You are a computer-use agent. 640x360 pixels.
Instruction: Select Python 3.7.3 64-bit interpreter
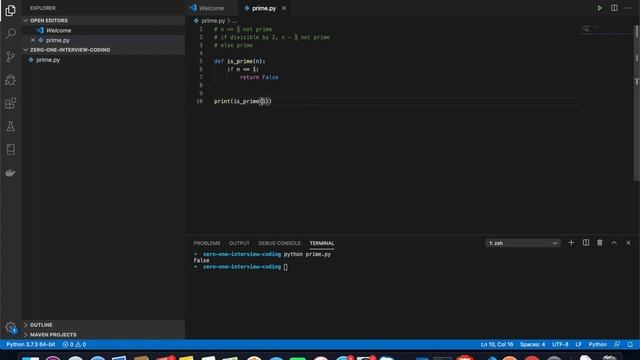pyautogui.click(x=31, y=344)
